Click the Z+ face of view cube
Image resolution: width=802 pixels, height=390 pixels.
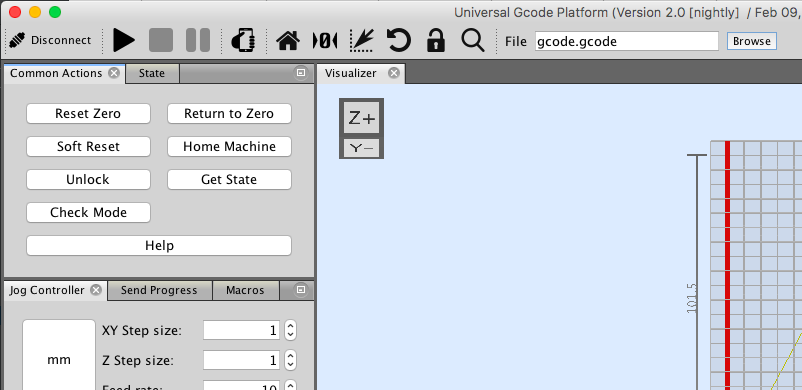tap(362, 118)
